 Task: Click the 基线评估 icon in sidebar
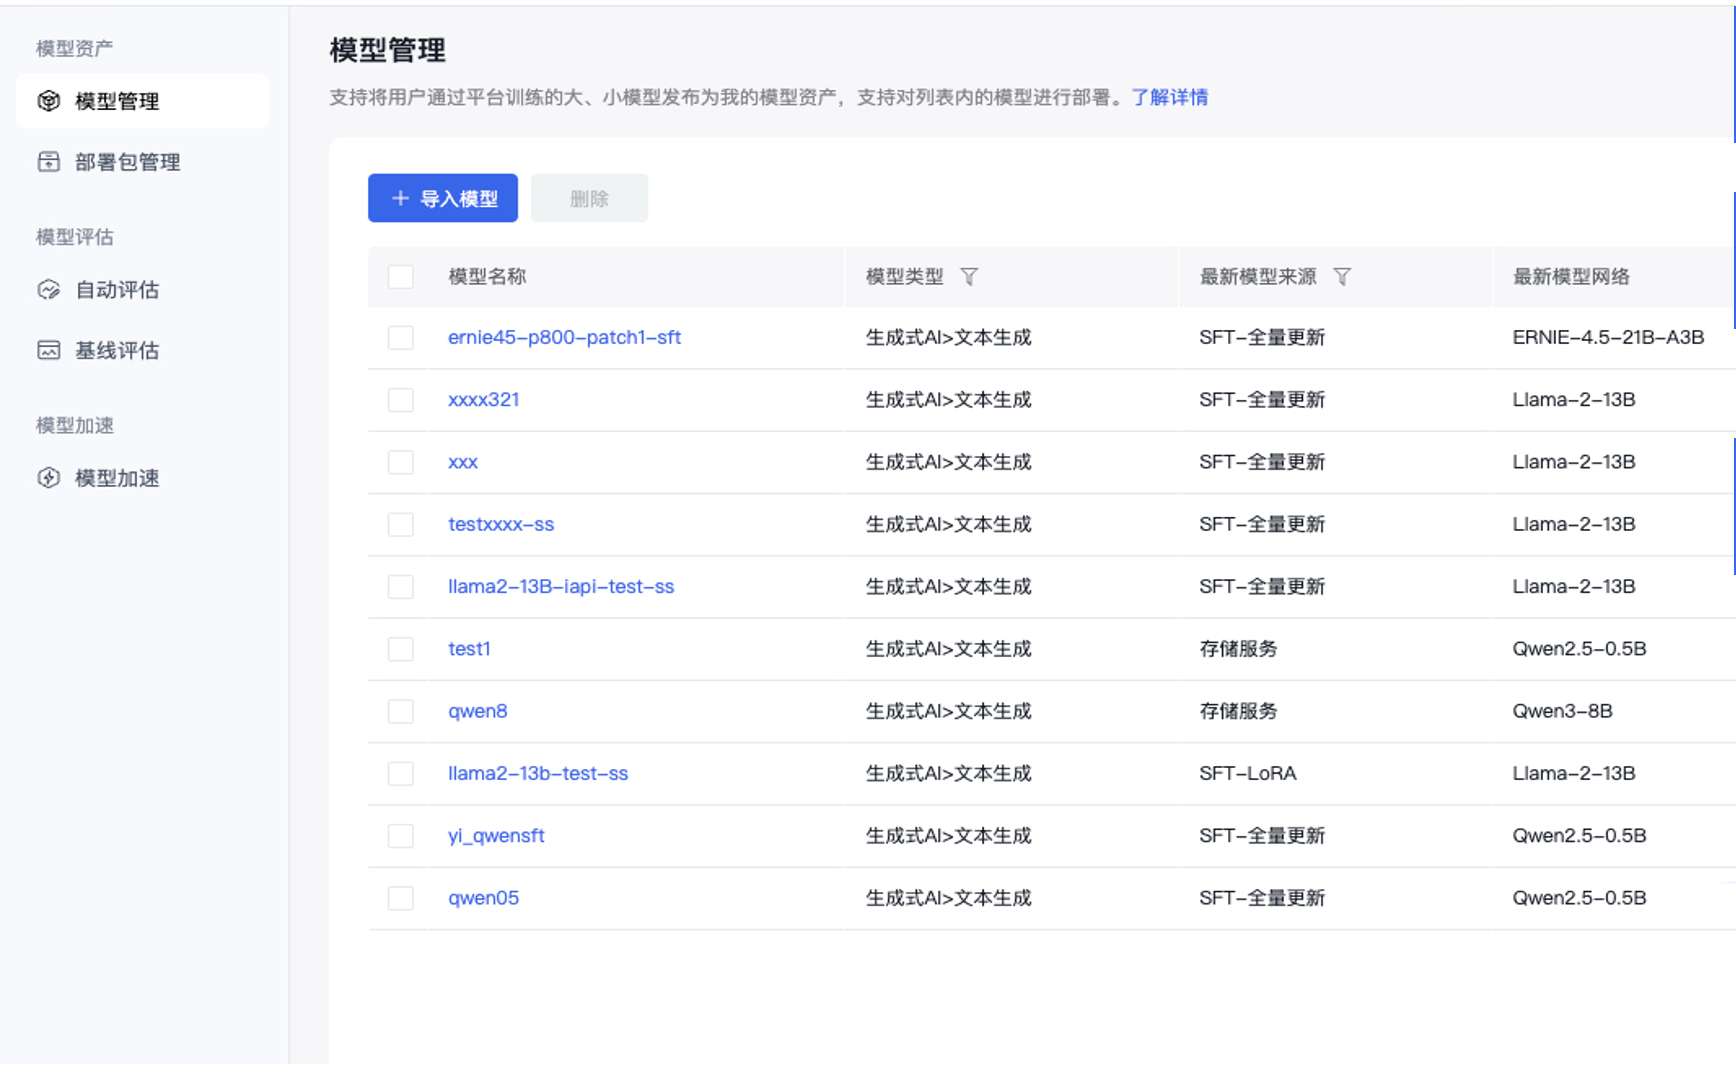(49, 350)
